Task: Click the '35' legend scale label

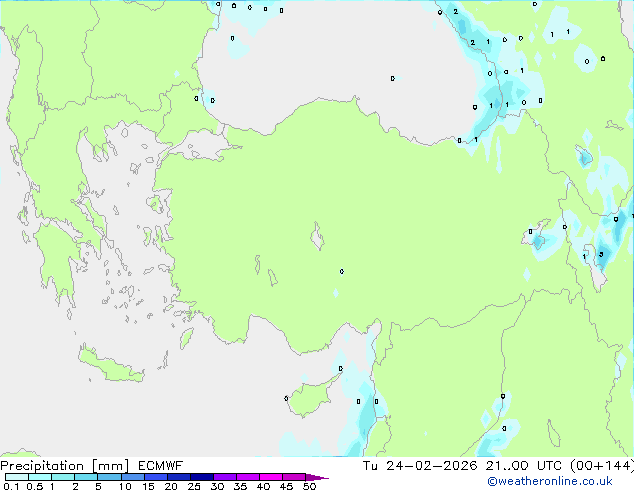Action: point(240,486)
